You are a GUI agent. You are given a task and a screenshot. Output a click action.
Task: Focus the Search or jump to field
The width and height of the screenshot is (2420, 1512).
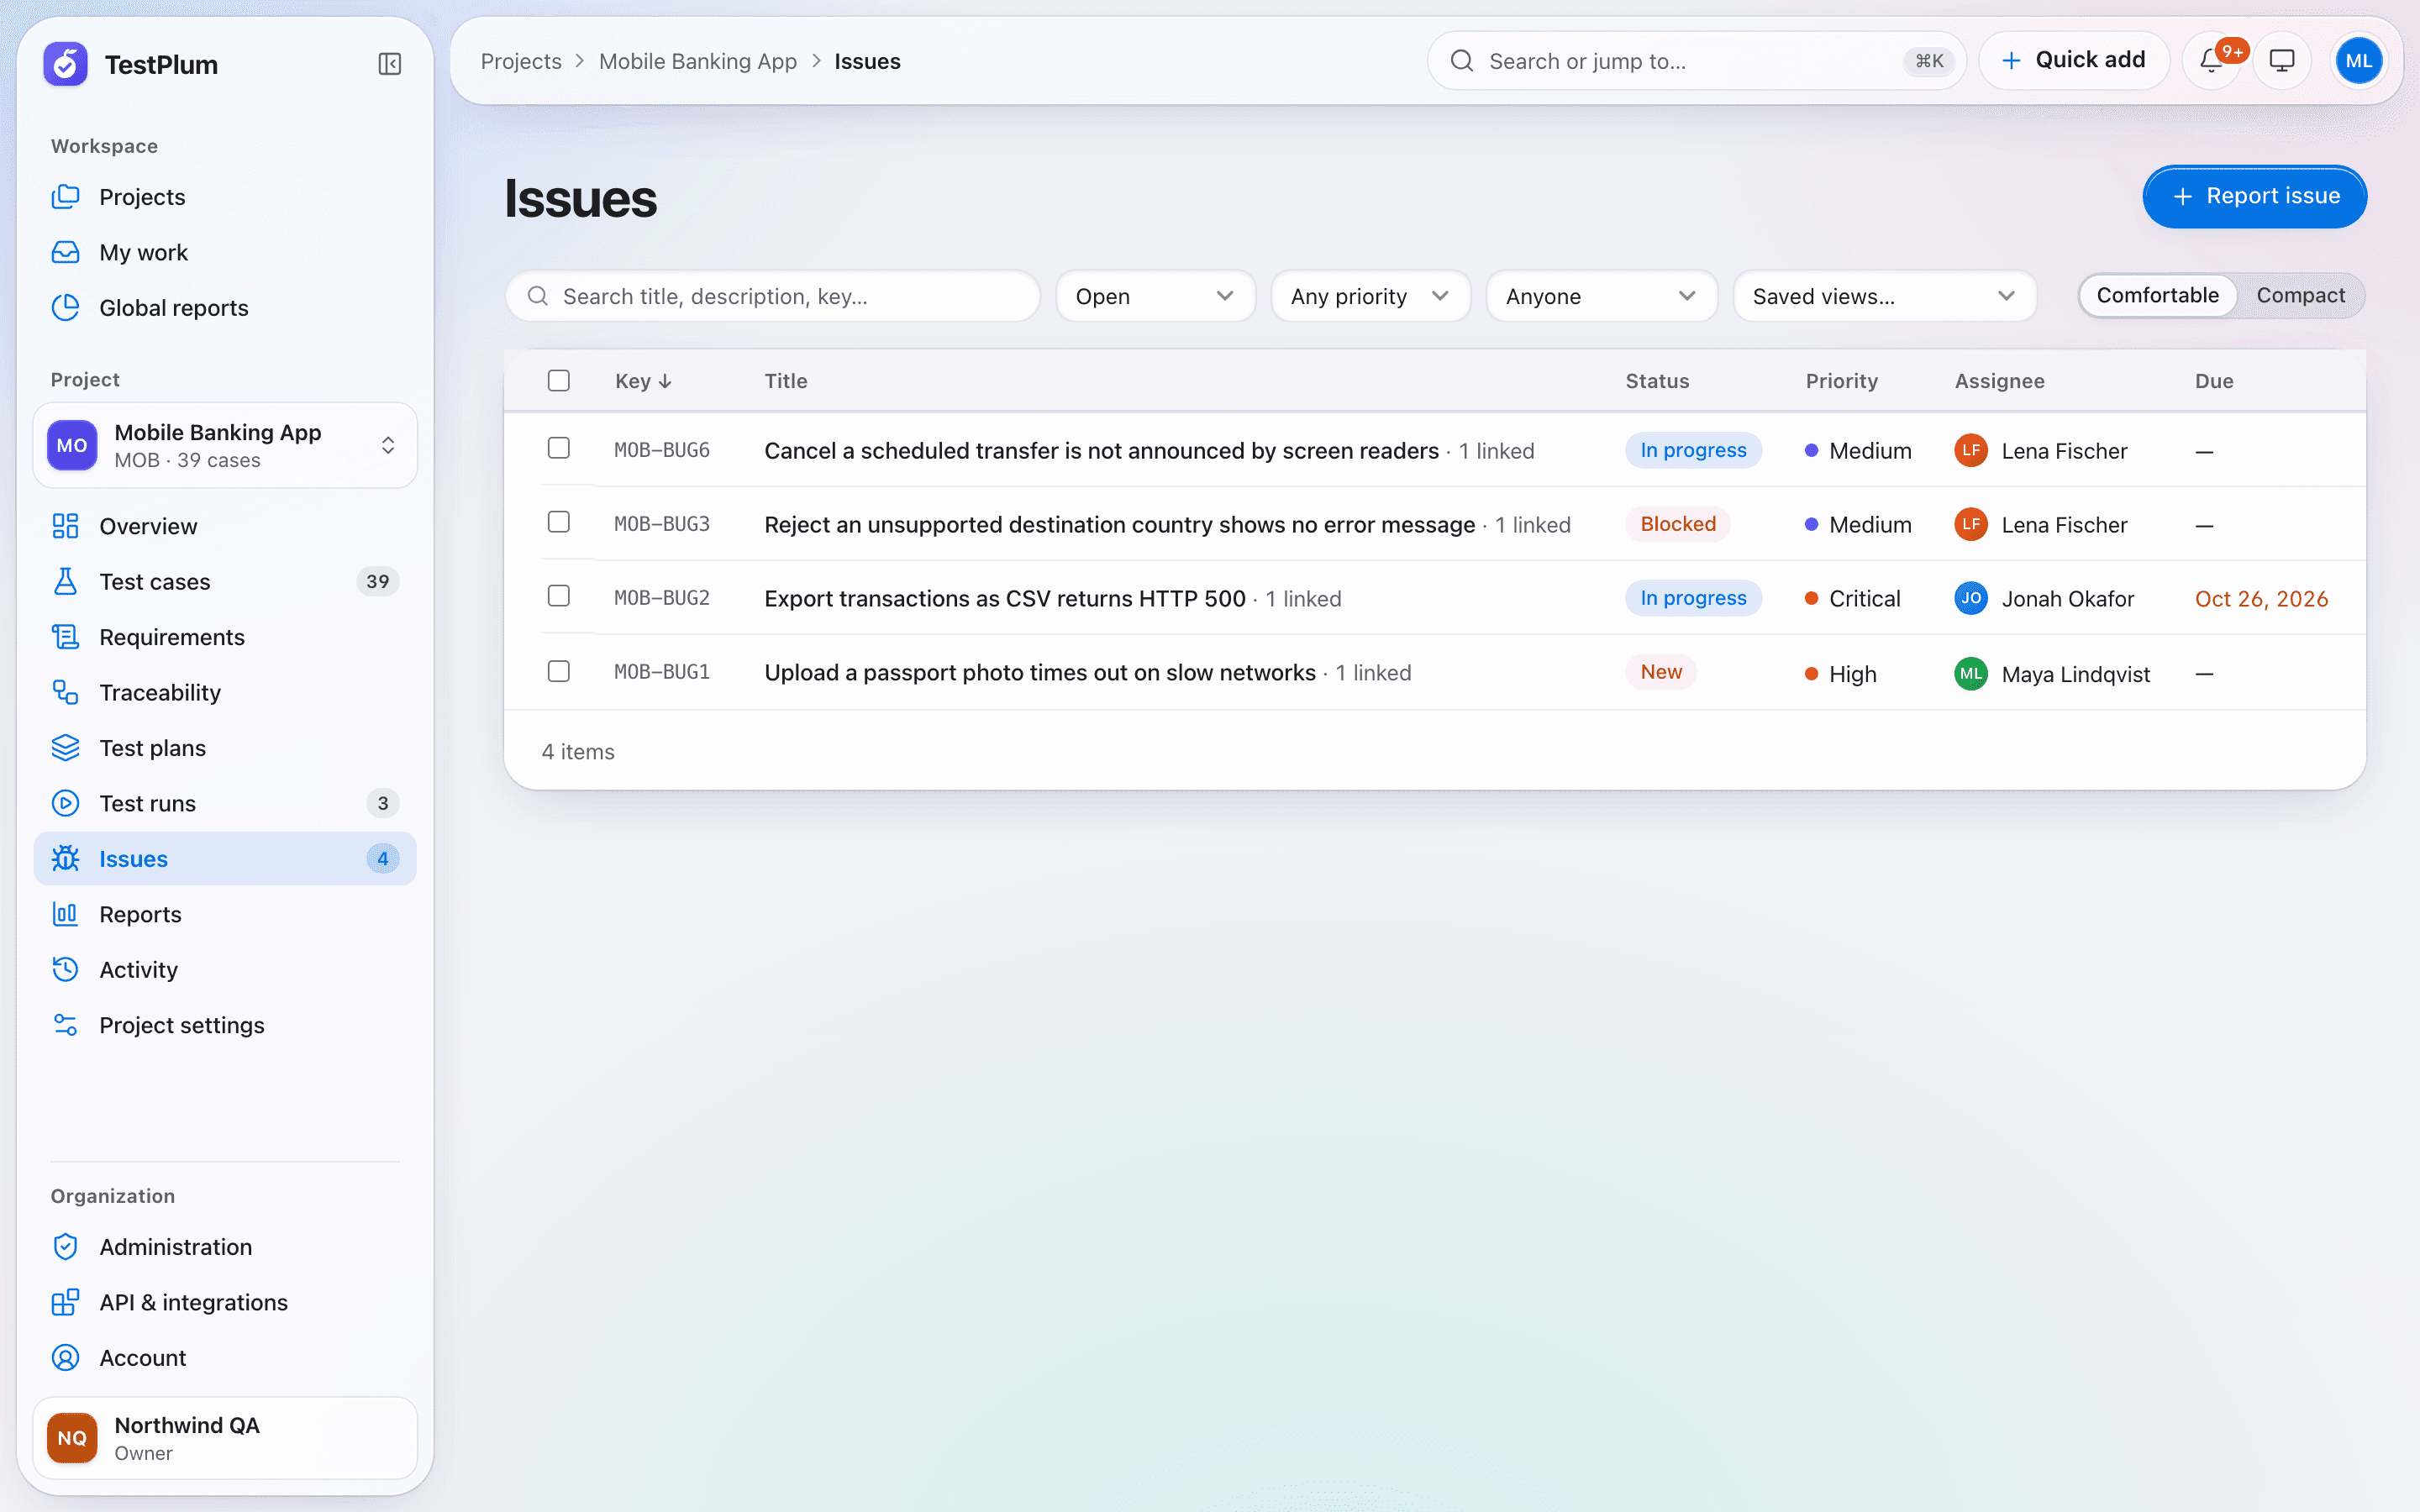coord(1696,61)
